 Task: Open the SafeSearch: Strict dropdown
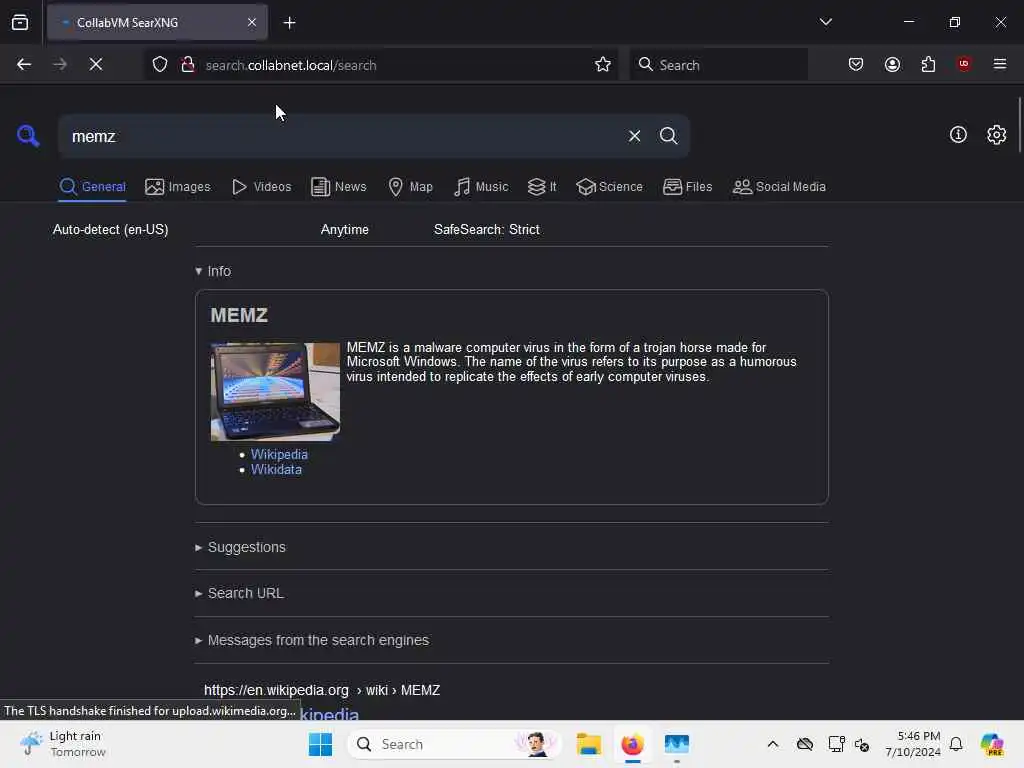point(487,230)
